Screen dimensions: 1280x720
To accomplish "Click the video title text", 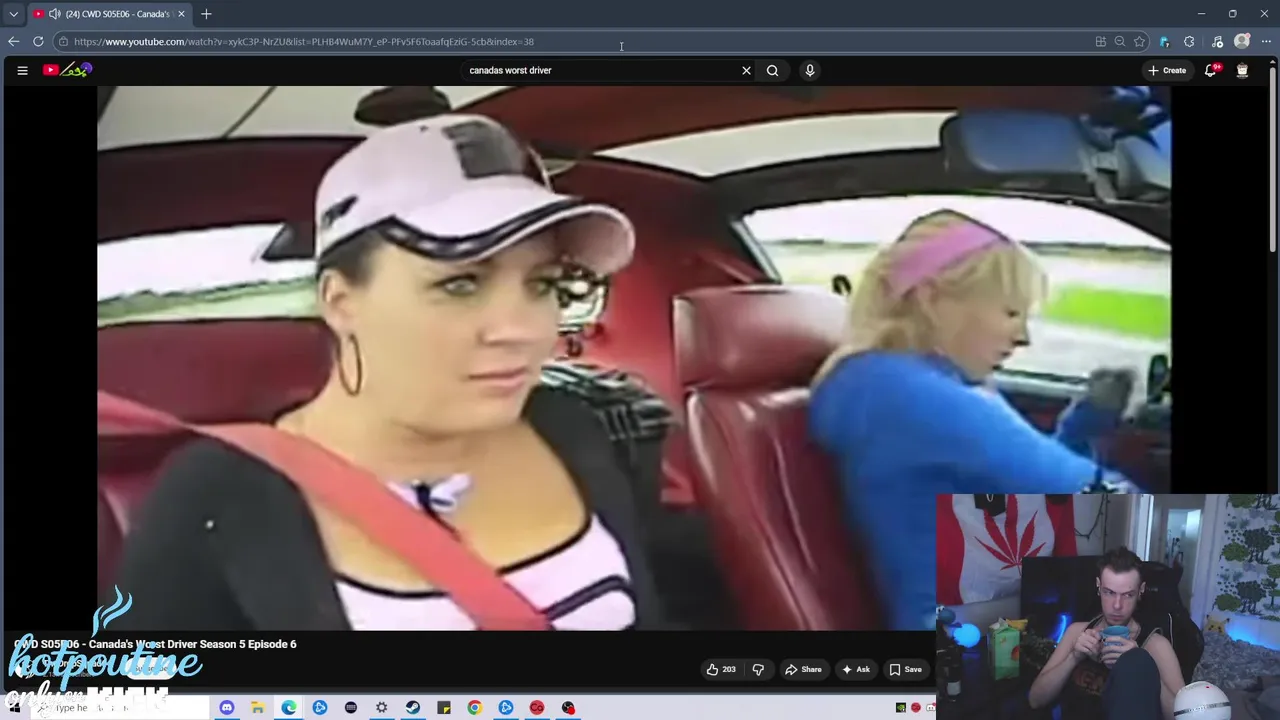I will click(x=155, y=644).
